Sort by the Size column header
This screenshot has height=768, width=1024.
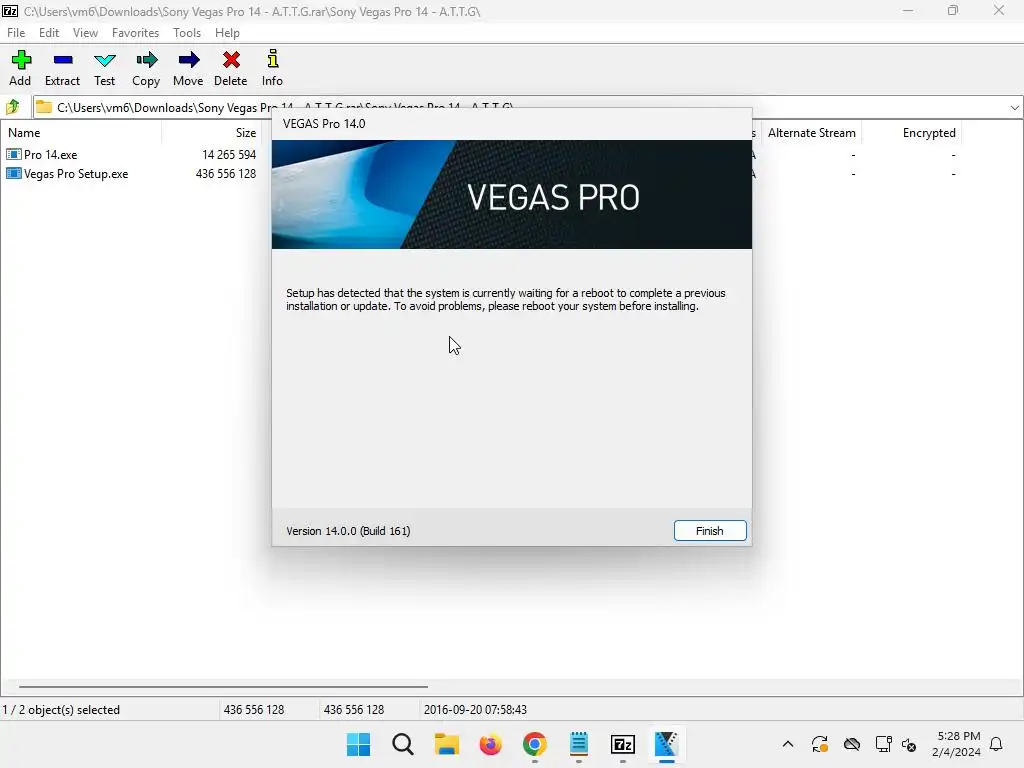point(246,133)
